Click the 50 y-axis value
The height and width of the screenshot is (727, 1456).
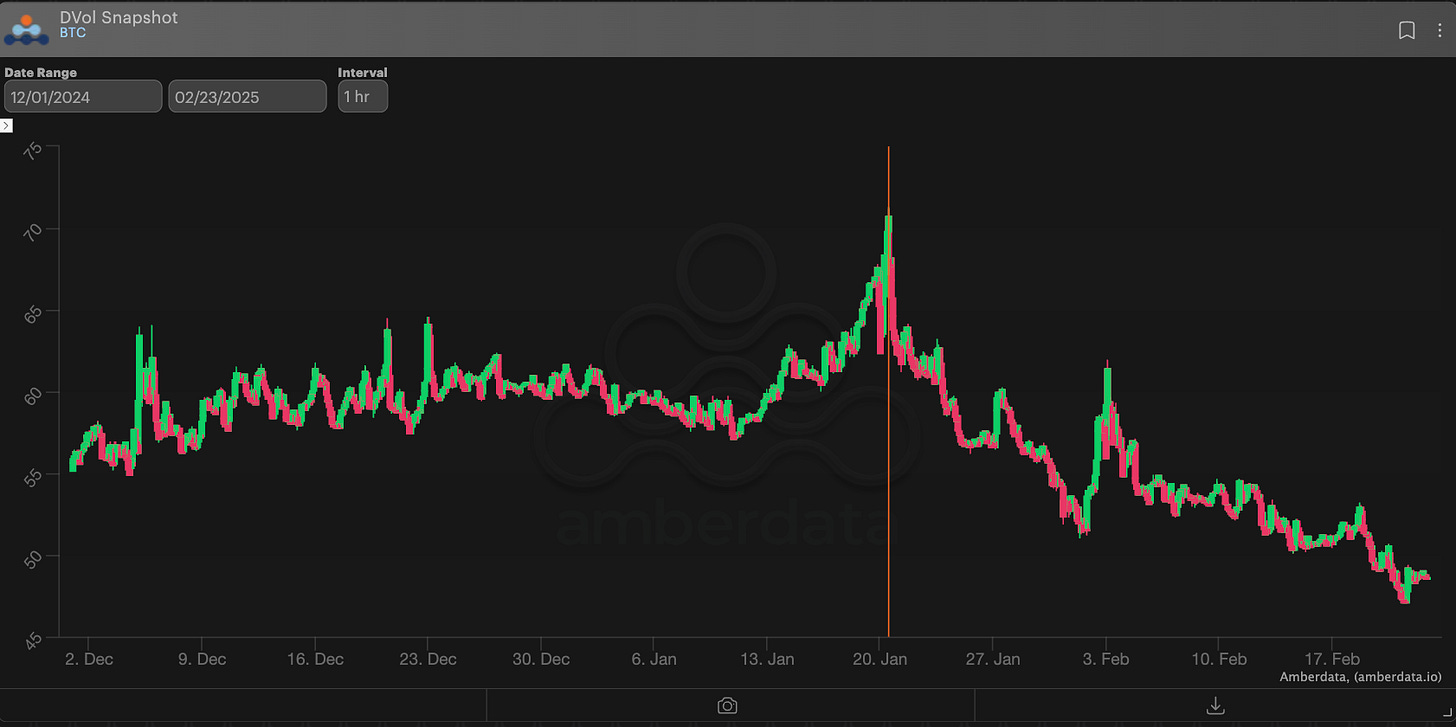pyautogui.click(x=33, y=558)
